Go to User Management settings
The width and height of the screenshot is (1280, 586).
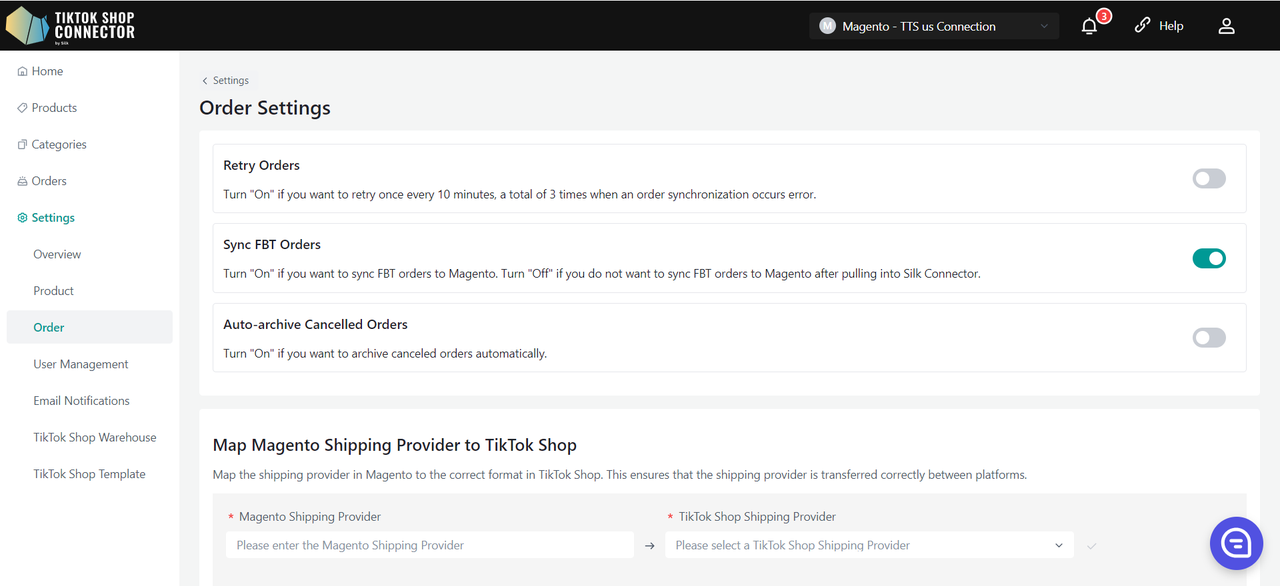pyautogui.click(x=80, y=364)
